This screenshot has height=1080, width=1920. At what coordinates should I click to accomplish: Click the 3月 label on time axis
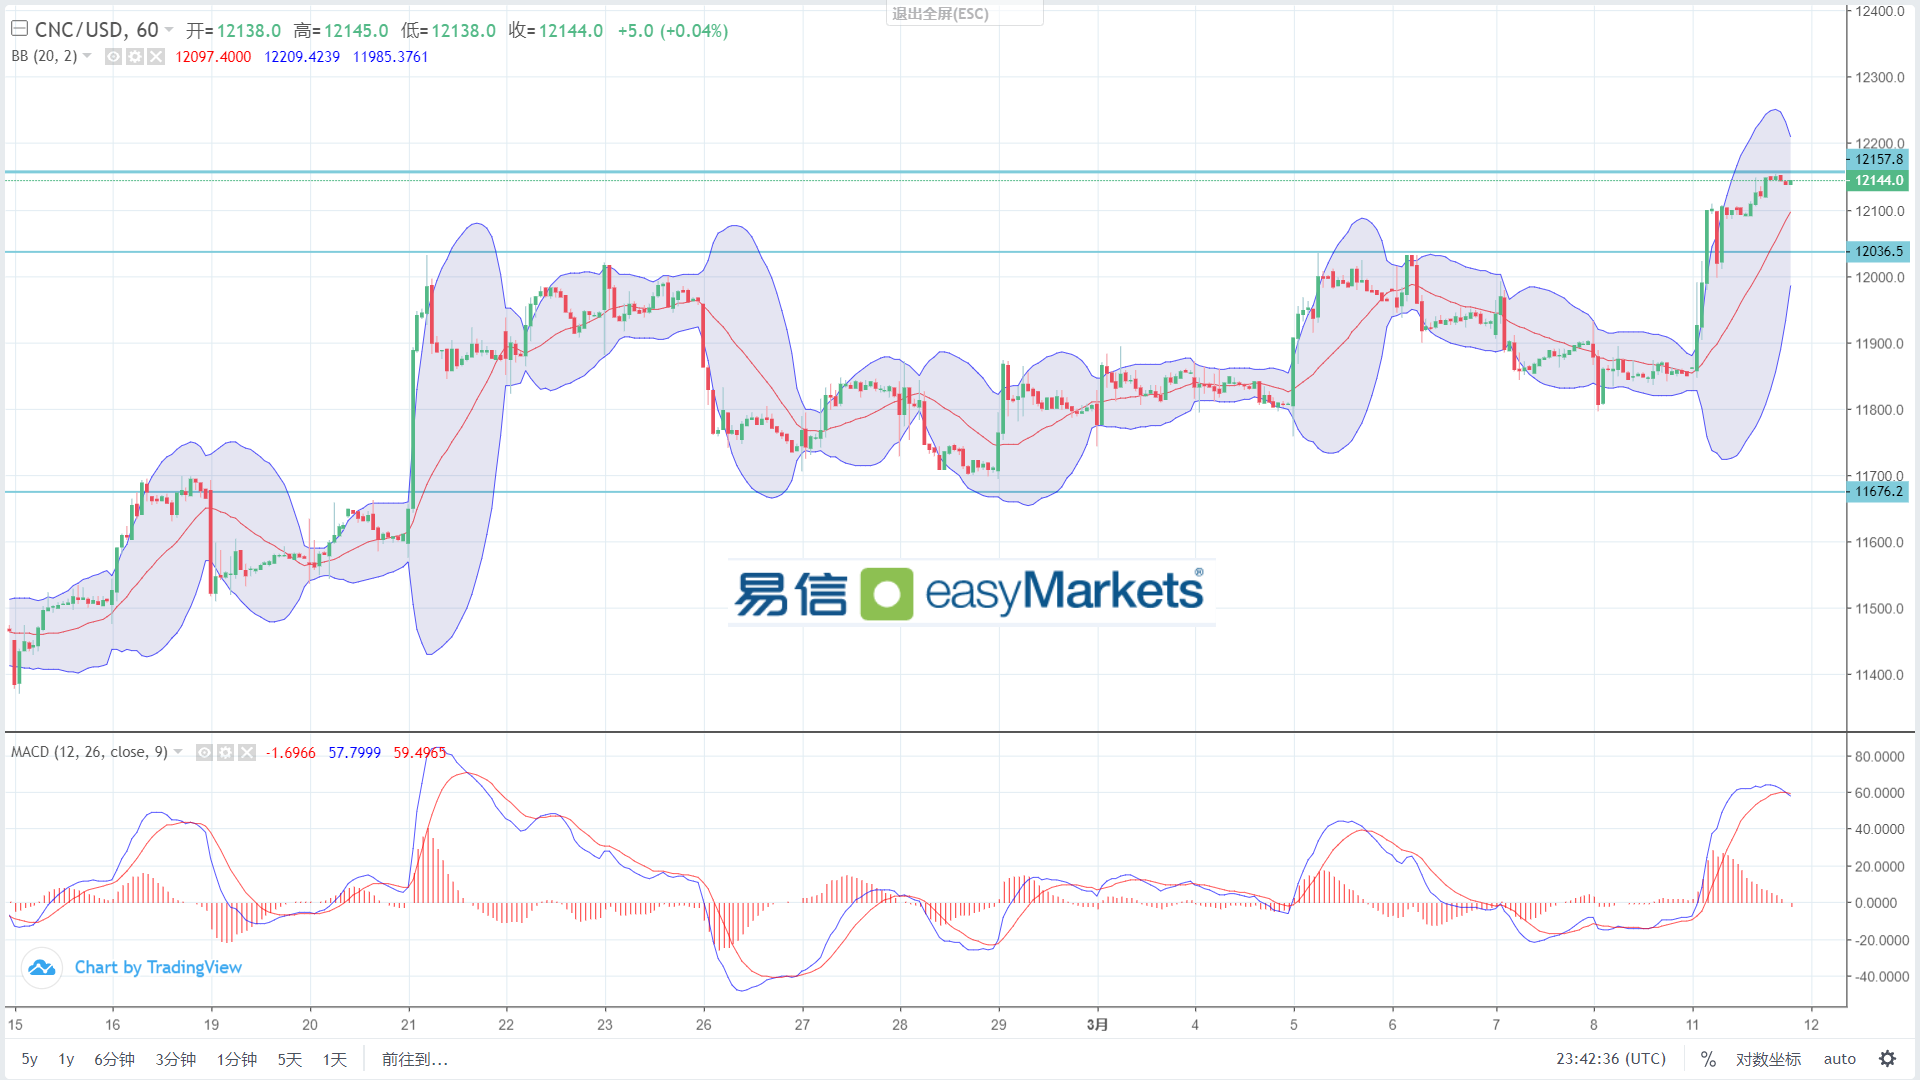(x=1097, y=1024)
